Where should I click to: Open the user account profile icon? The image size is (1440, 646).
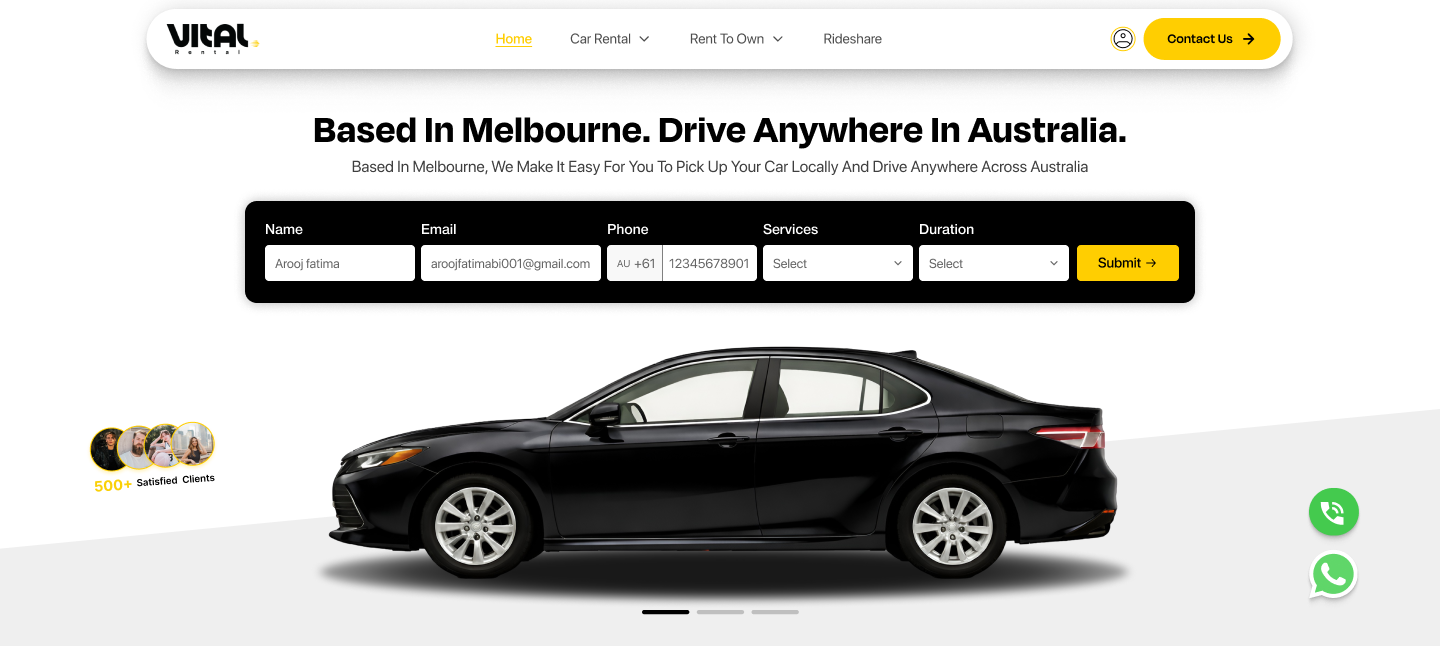point(1123,39)
